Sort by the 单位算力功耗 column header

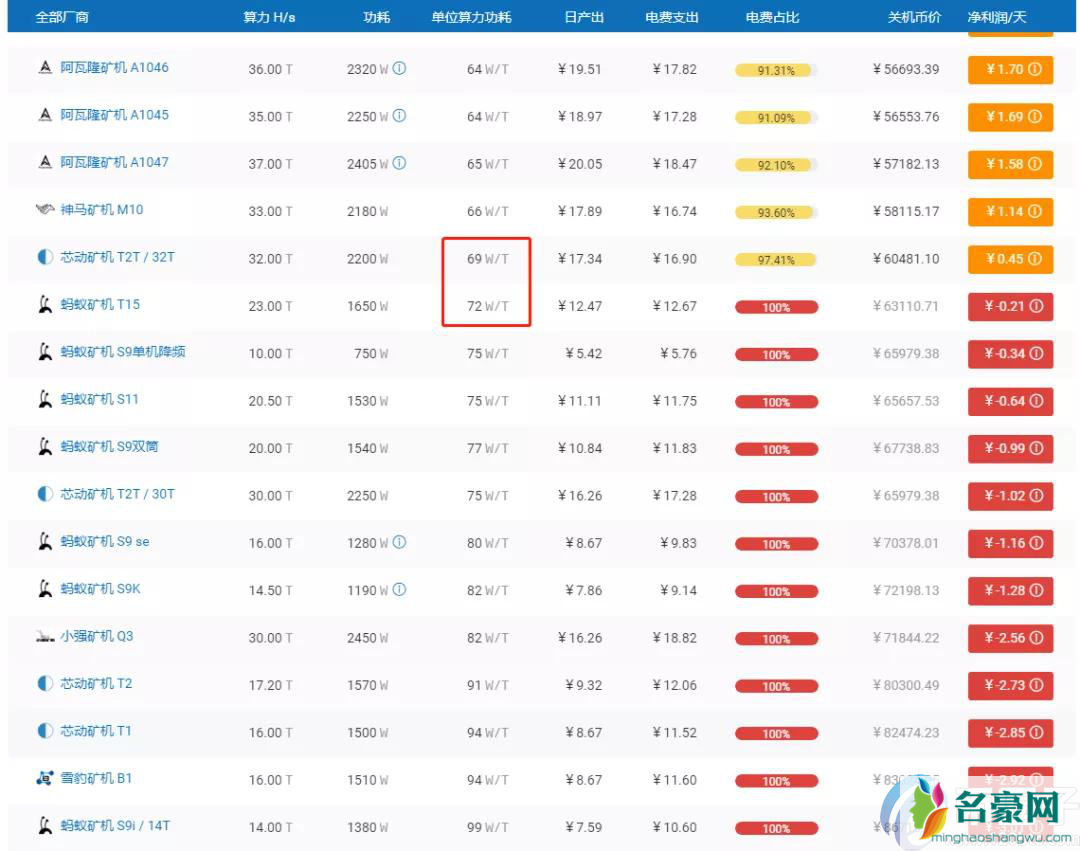(x=471, y=17)
